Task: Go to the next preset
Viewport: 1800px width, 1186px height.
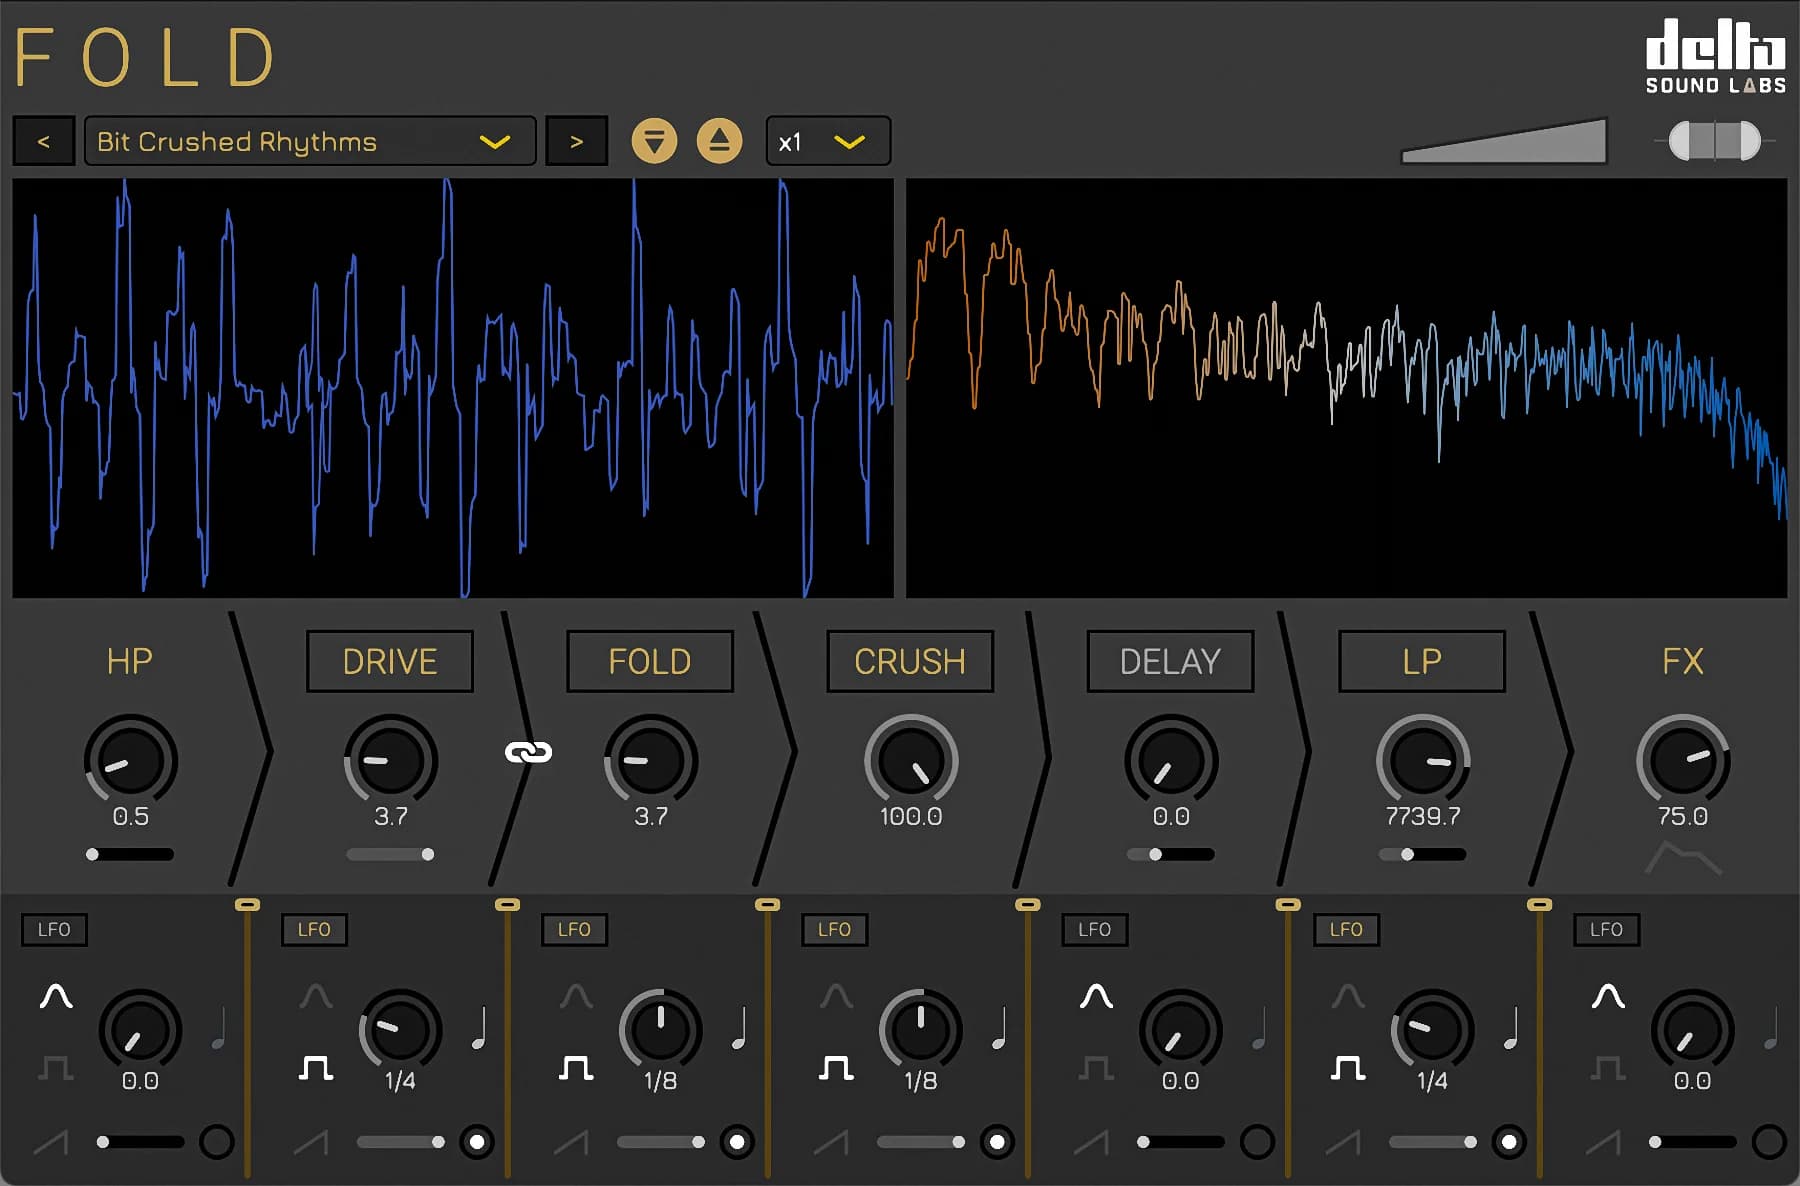Action: pyautogui.click(x=576, y=141)
